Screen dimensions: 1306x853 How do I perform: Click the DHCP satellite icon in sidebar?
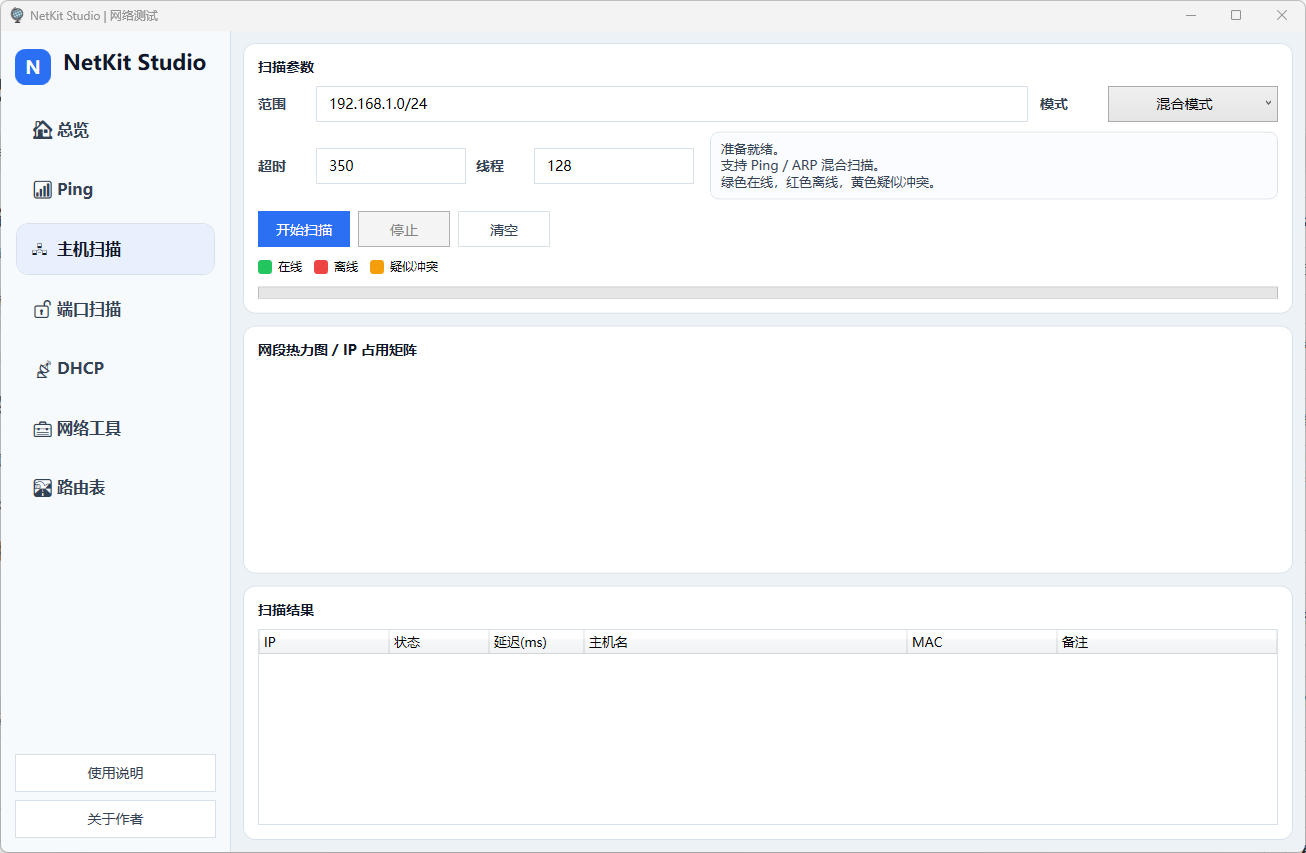(42, 369)
